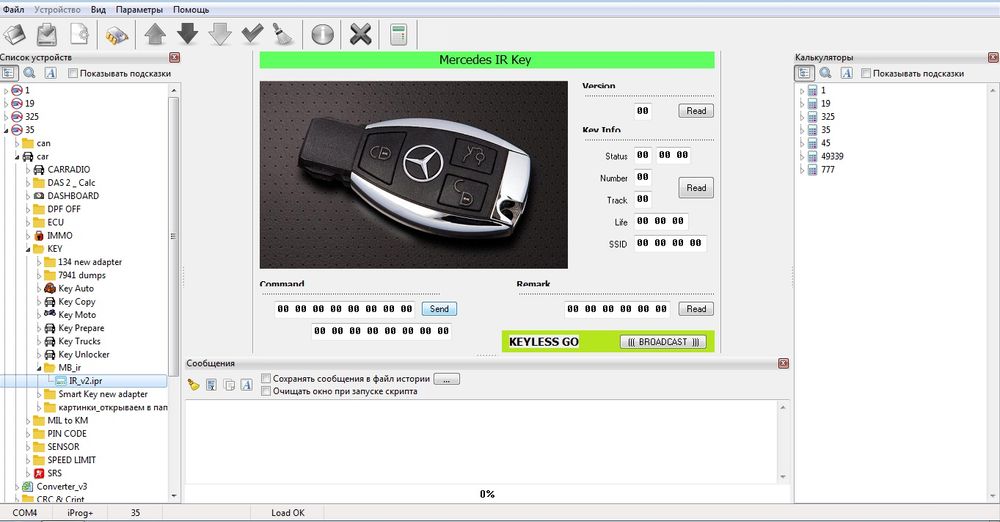The width and height of the screenshot is (1000, 522).
Task: Click the save disk toolbar icon
Action: click(x=47, y=34)
